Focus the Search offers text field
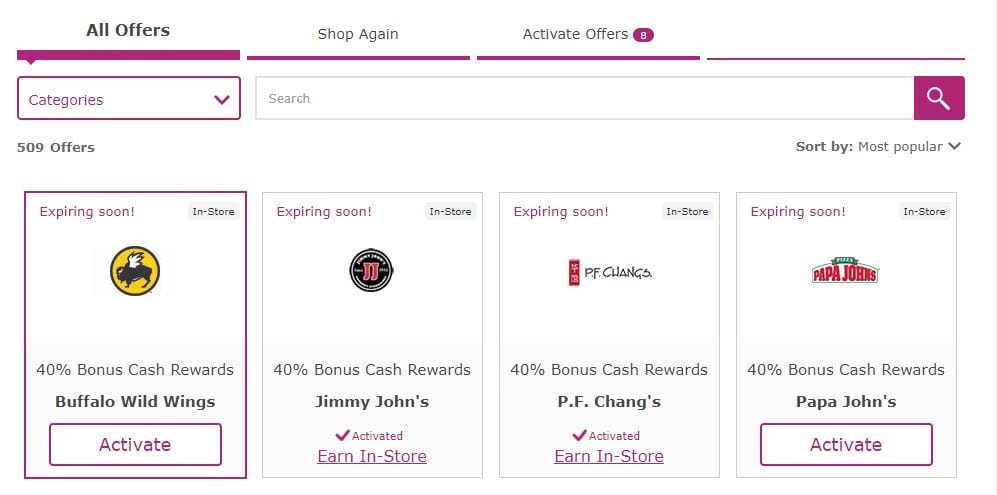Viewport: 997px width, 495px height. tap(584, 98)
